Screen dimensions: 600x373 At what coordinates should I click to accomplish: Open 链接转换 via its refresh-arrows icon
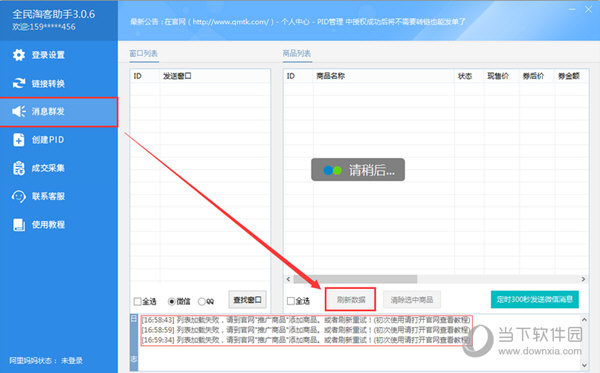(x=19, y=83)
